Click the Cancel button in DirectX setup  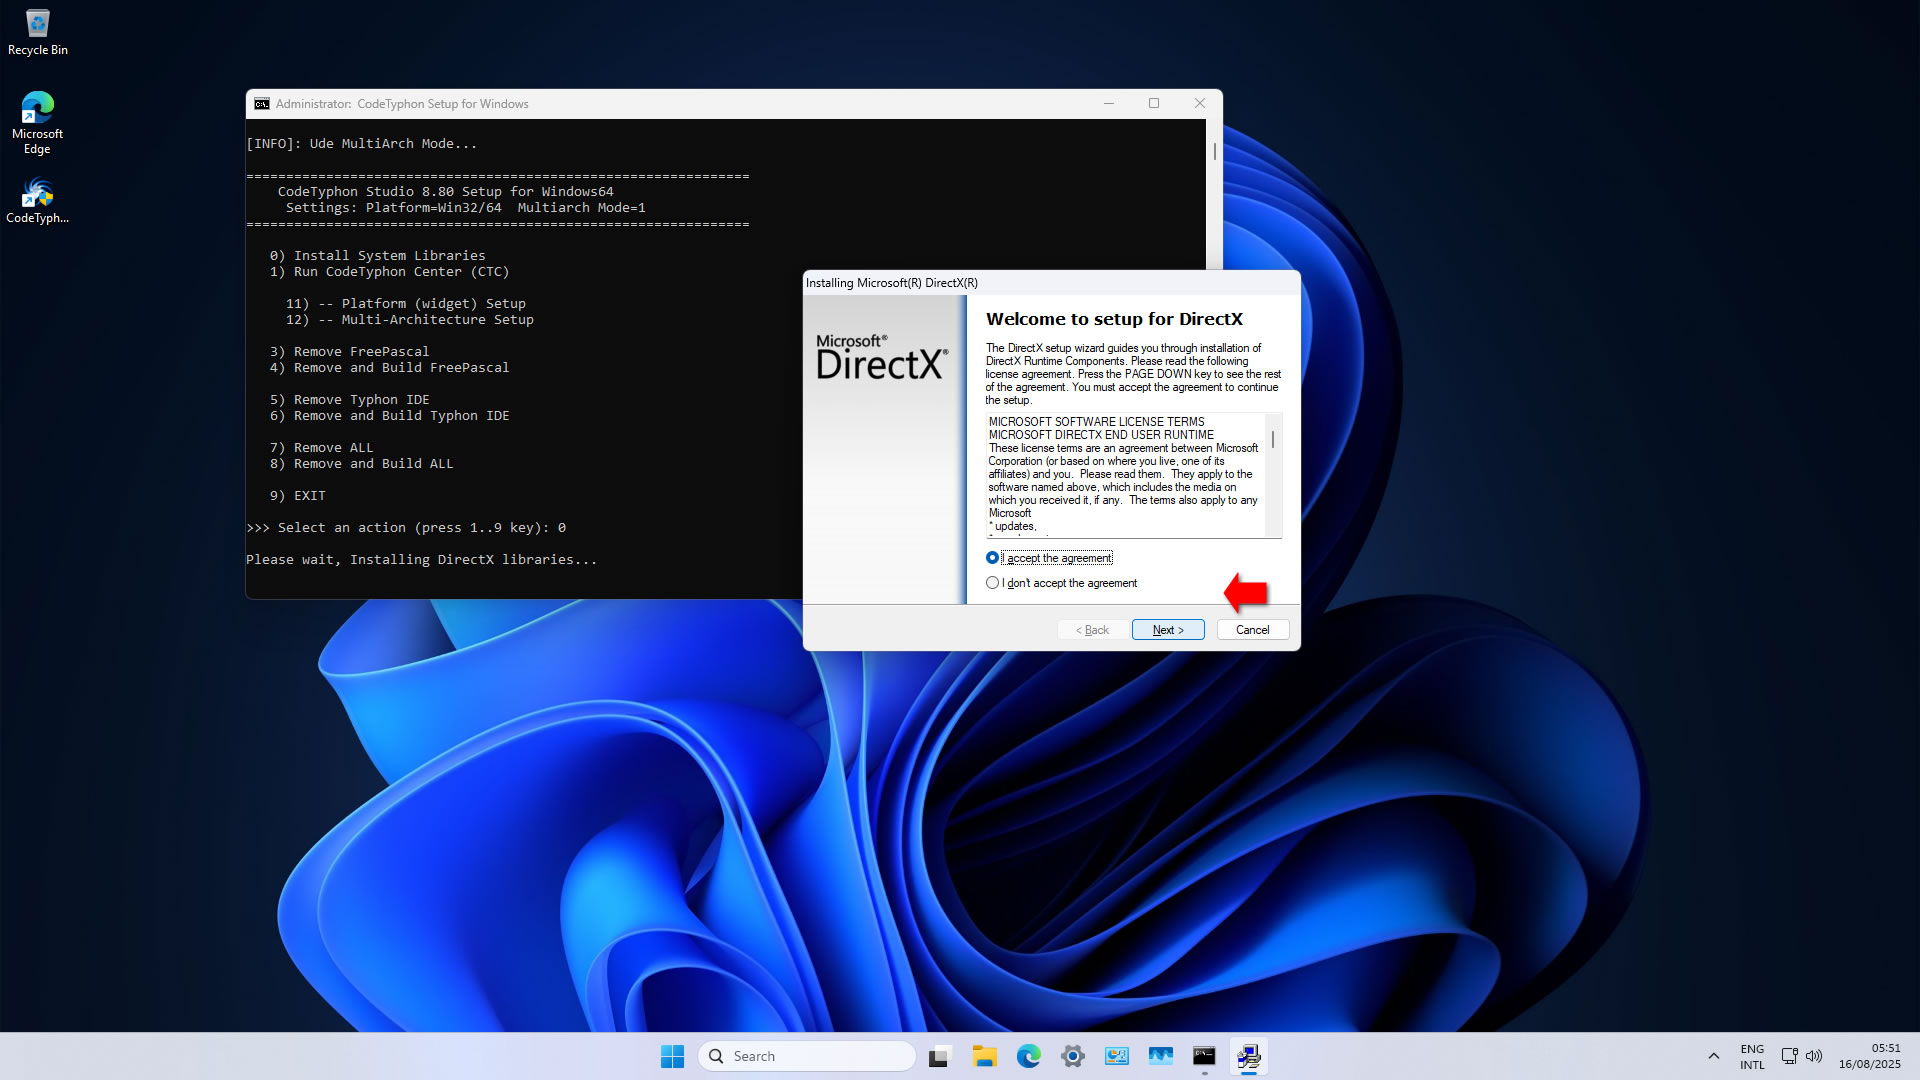click(x=1252, y=630)
